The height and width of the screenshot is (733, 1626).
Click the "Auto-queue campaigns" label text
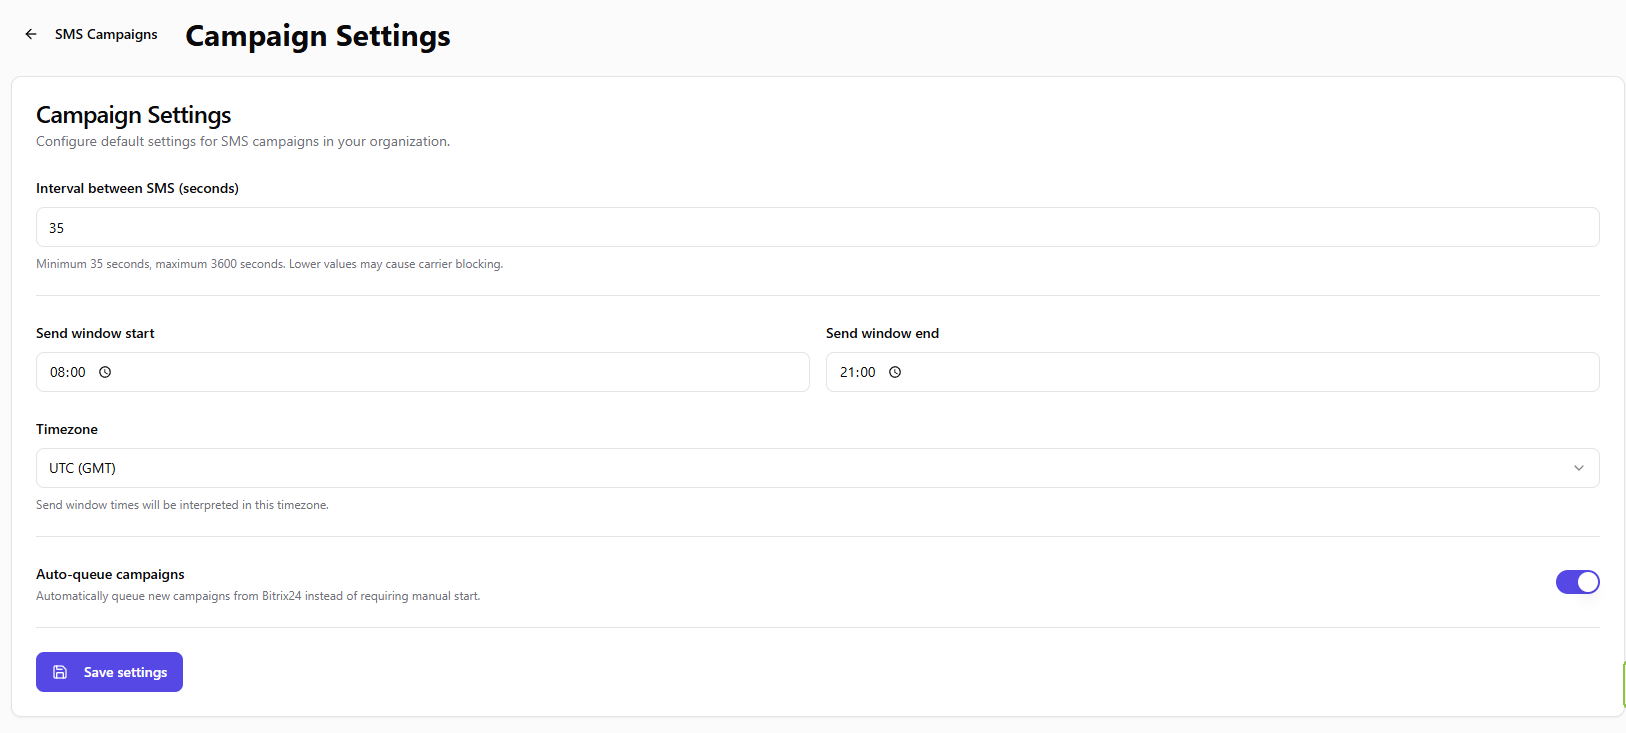pyautogui.click(x=110, y=574)
